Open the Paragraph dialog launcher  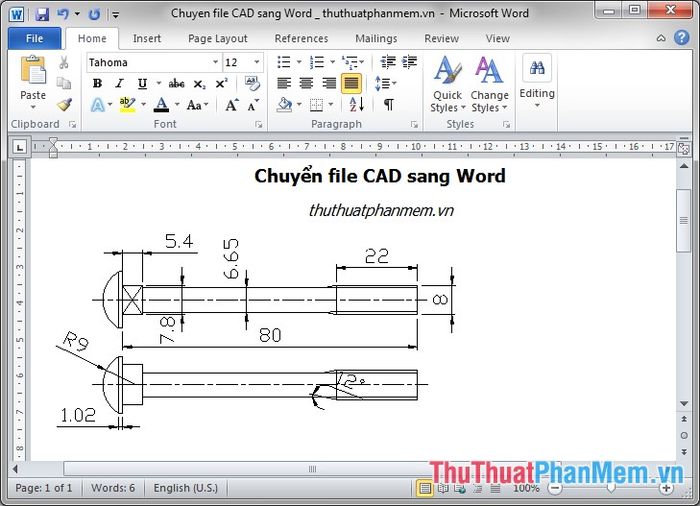pyautogui.click(x=414, y=125)
